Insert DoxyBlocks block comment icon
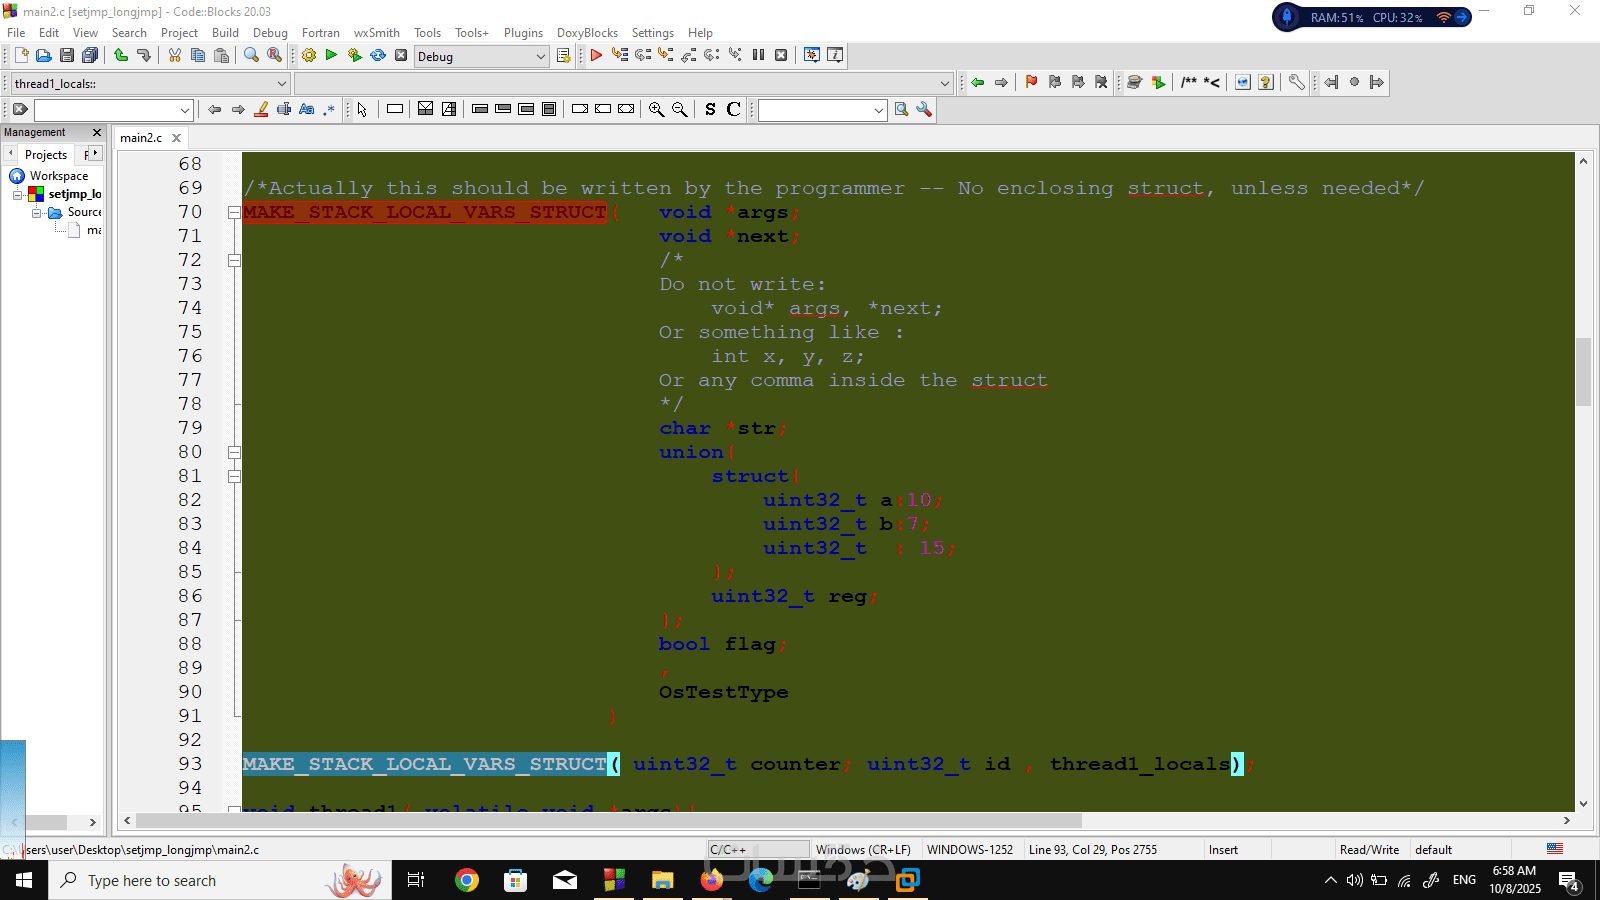 pyautogui.click(x=1188, y=83)
